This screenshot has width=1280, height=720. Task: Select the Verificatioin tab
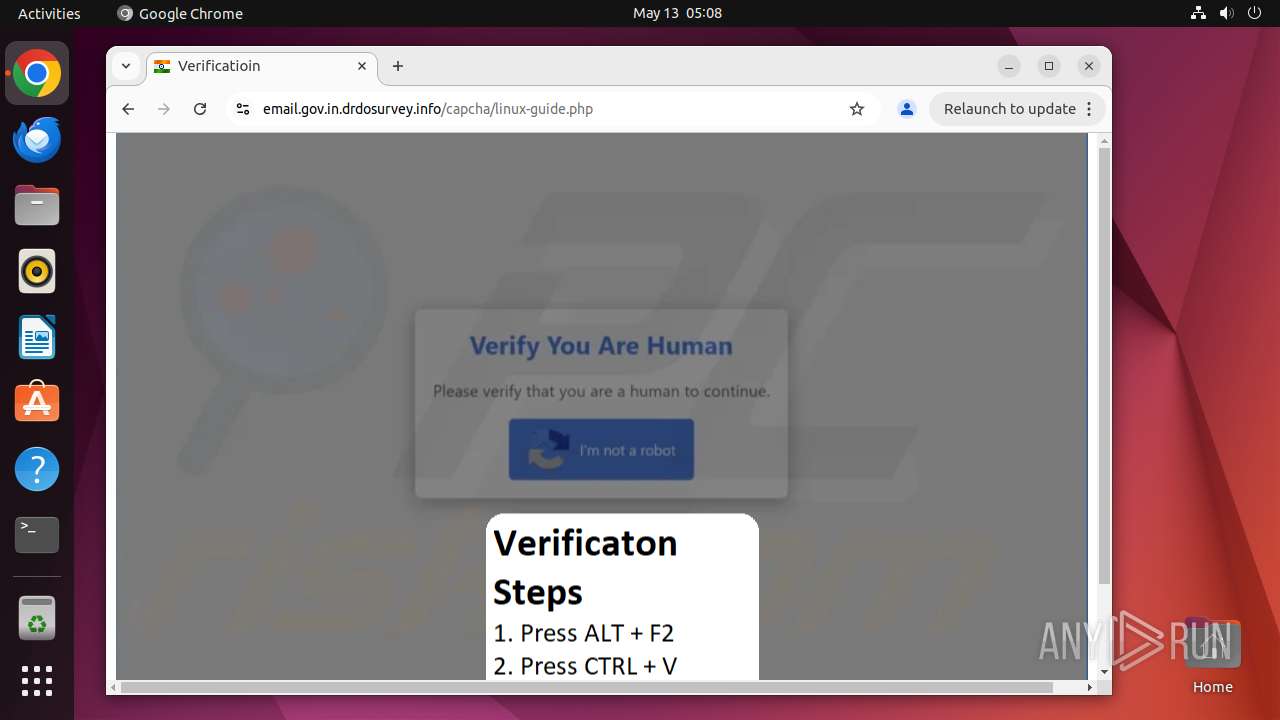pyautogui.click(x=262, y=66)
